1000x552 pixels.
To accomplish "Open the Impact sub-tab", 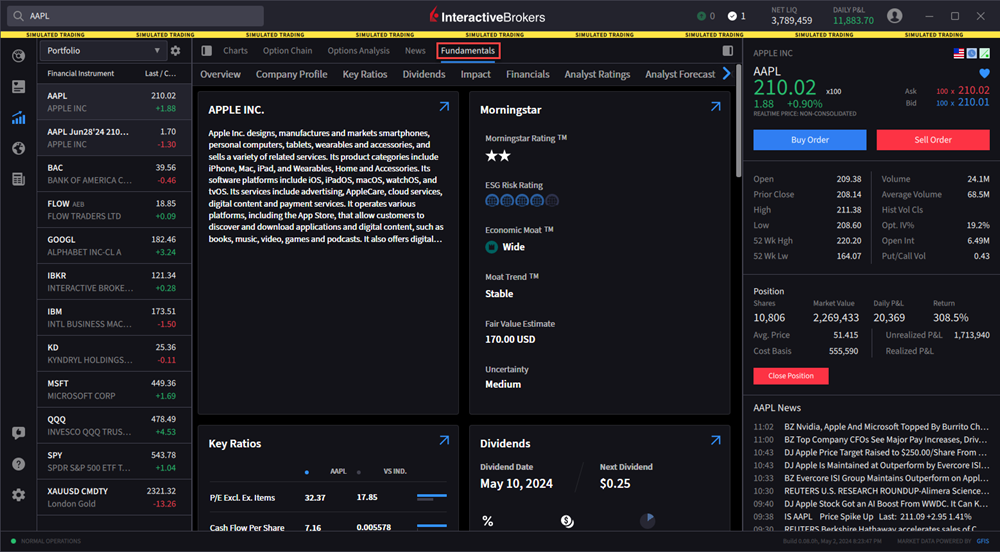I will click(x=476, y=75).
